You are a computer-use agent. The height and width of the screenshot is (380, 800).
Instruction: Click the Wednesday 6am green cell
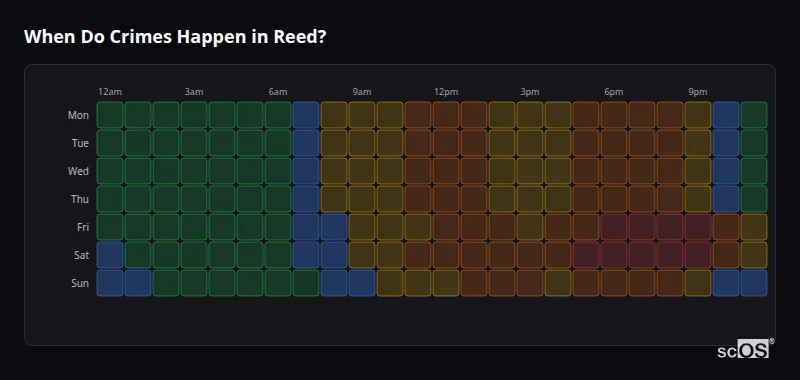[278, 171]
